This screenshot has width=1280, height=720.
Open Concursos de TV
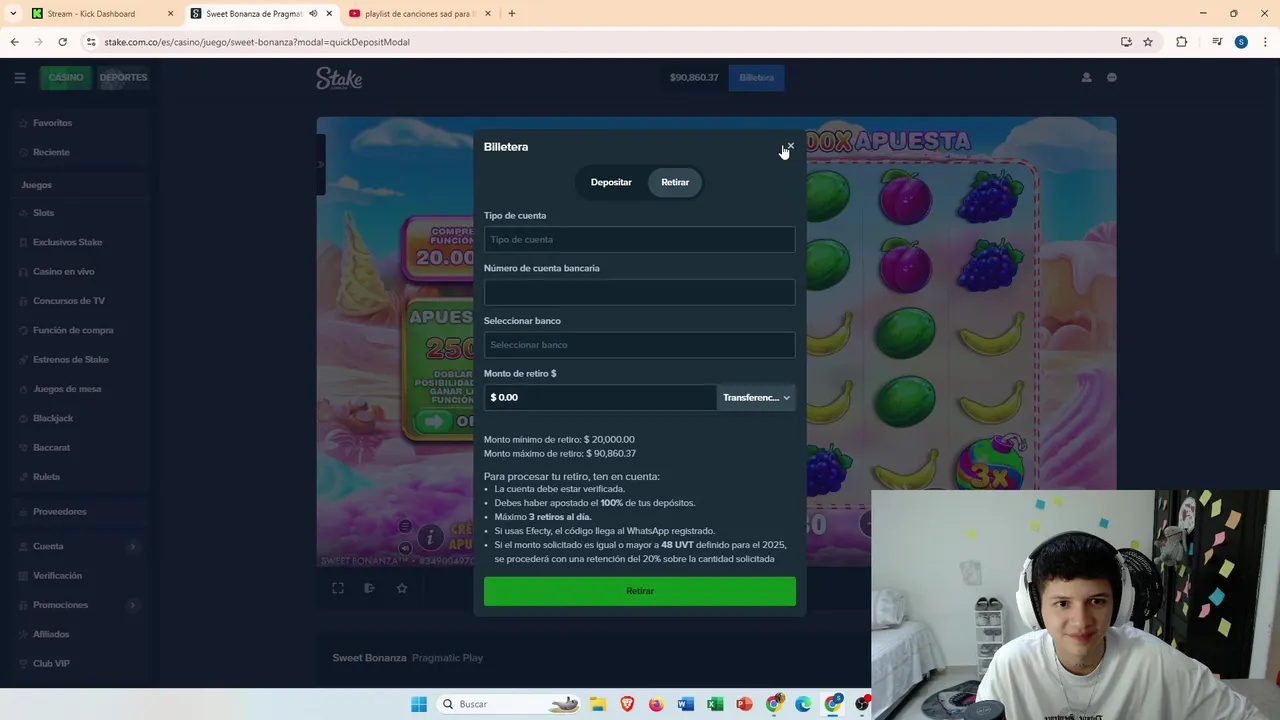[68, 301]
